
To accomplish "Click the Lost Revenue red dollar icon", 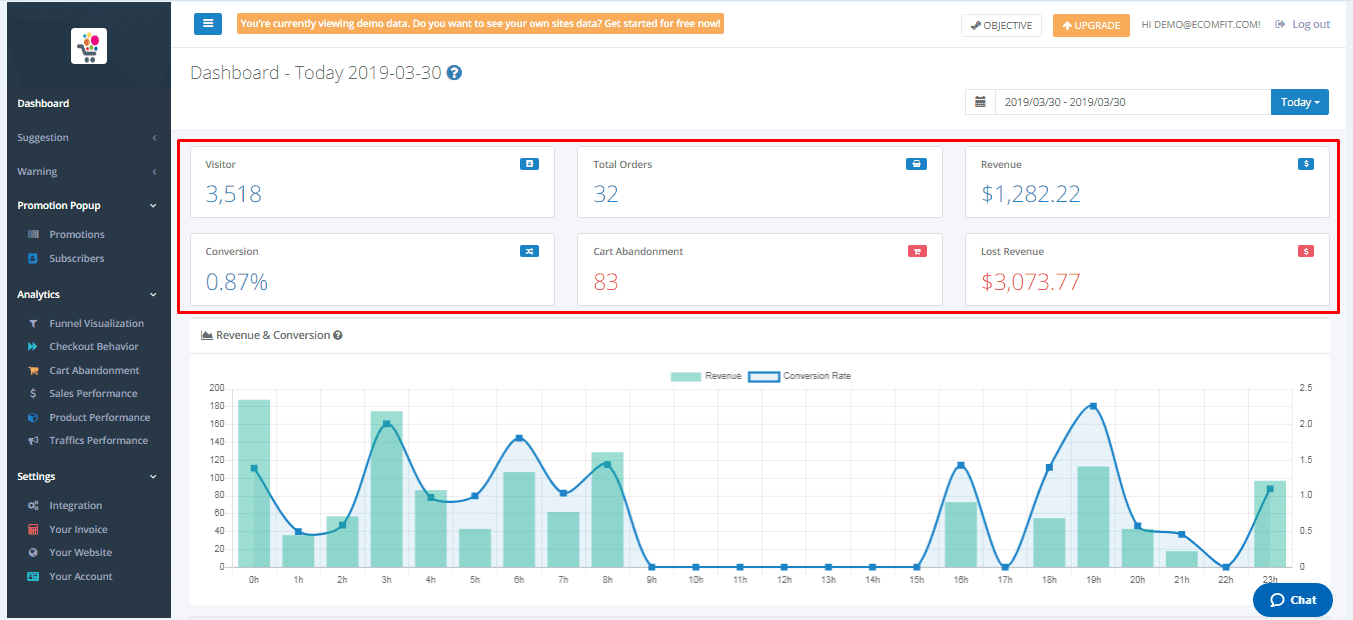I will coord(1305,251).
